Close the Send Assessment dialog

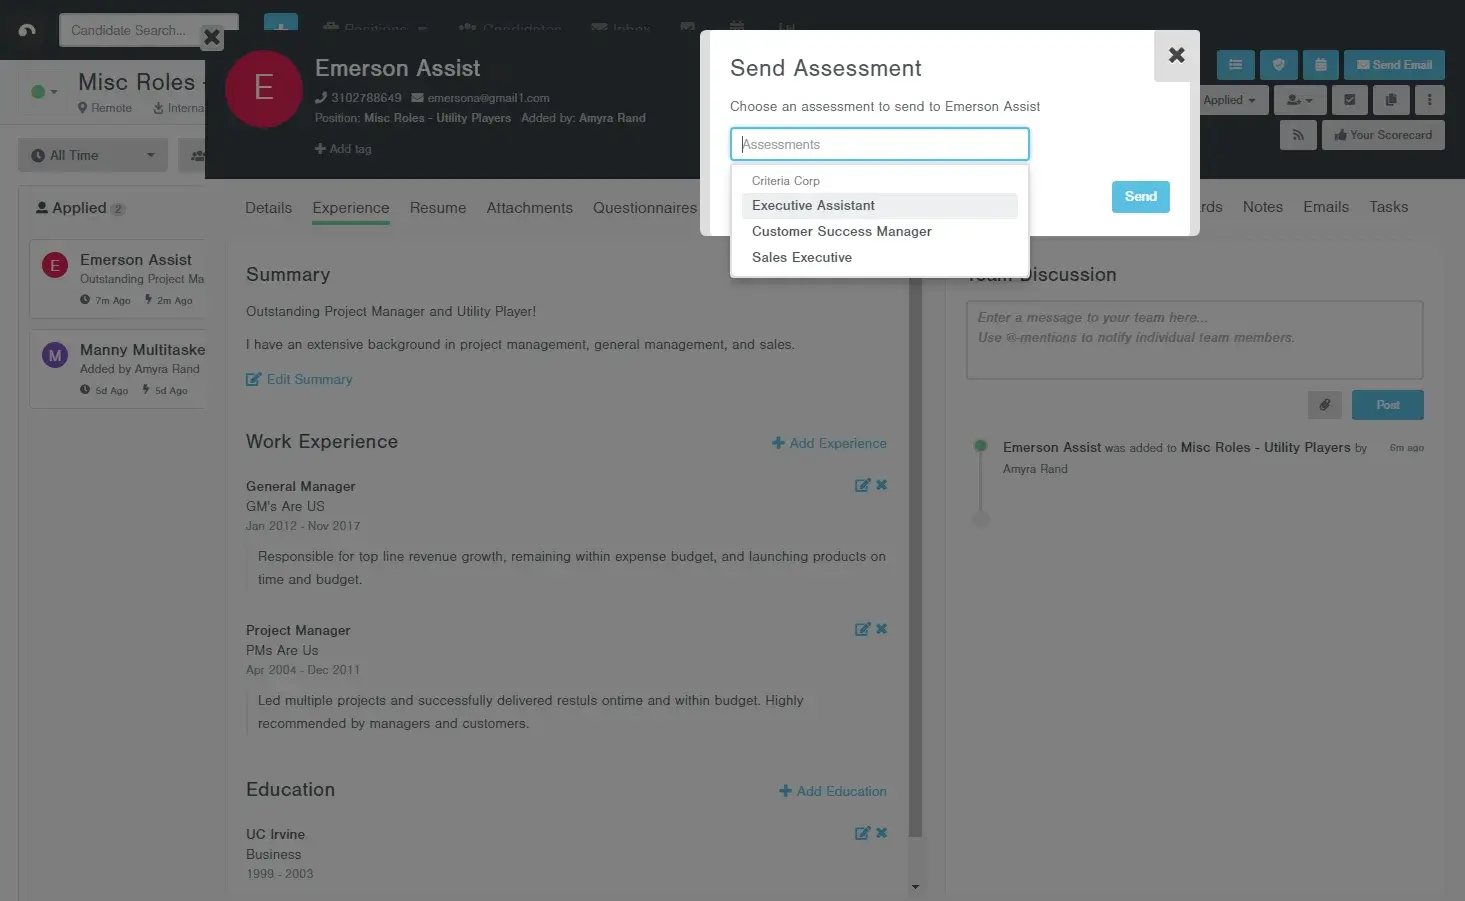pos(1177,55)
